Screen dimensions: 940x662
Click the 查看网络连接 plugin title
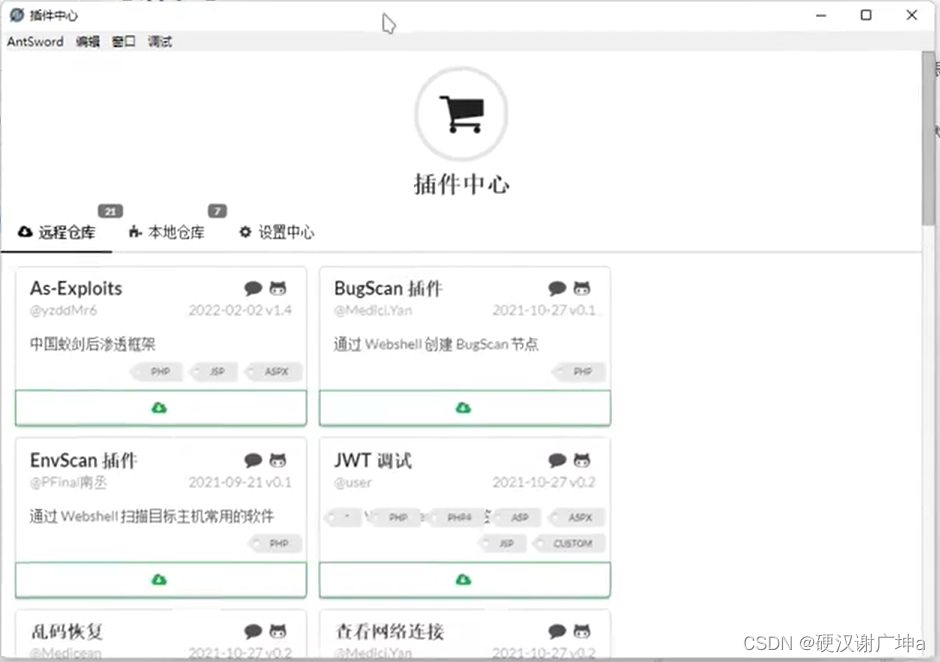[x=388, y=631]
